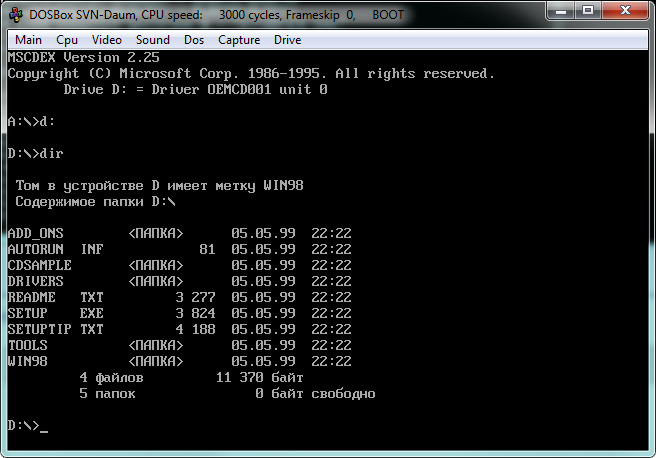The image size is (656, 458).
Task: Open the Main menu
Action: click(x=28, y=40)
